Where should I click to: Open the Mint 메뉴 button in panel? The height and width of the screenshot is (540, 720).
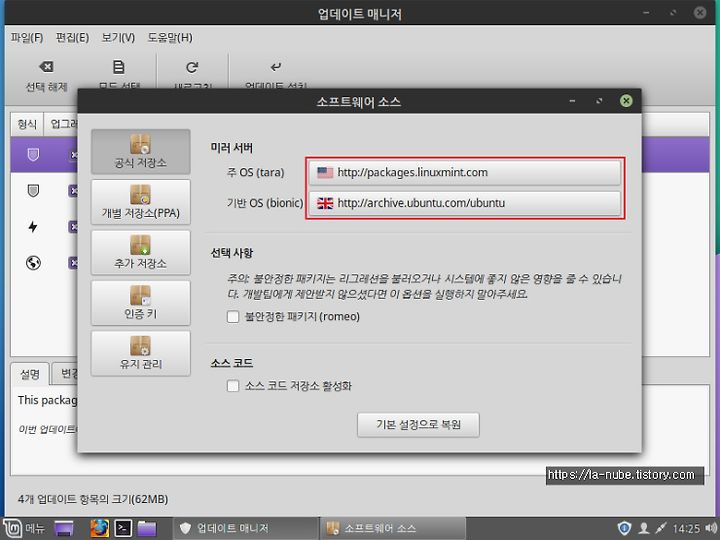(x=24, y=529)
